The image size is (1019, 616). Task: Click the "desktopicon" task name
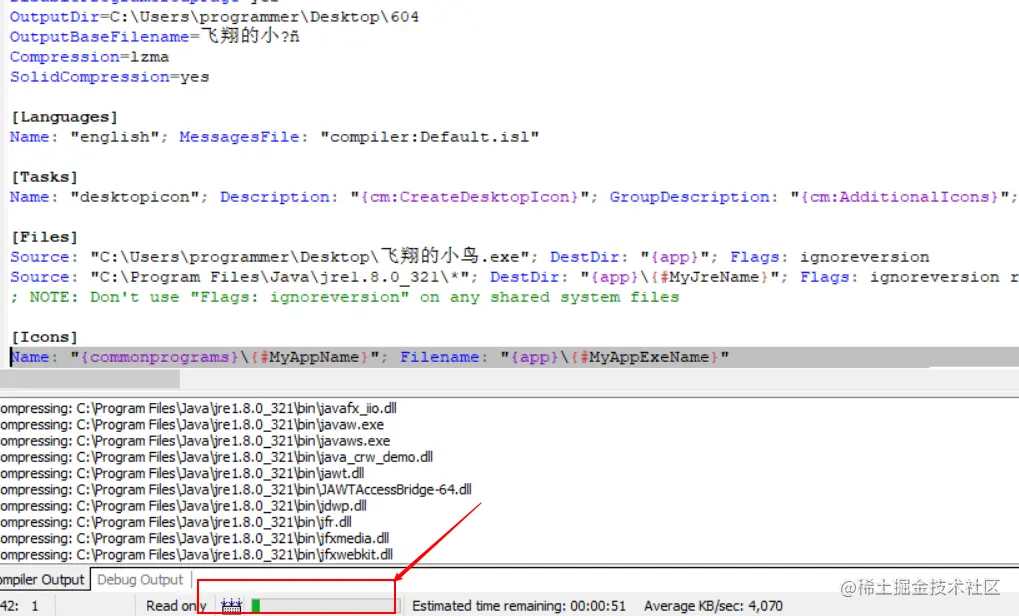pos(135,197)
